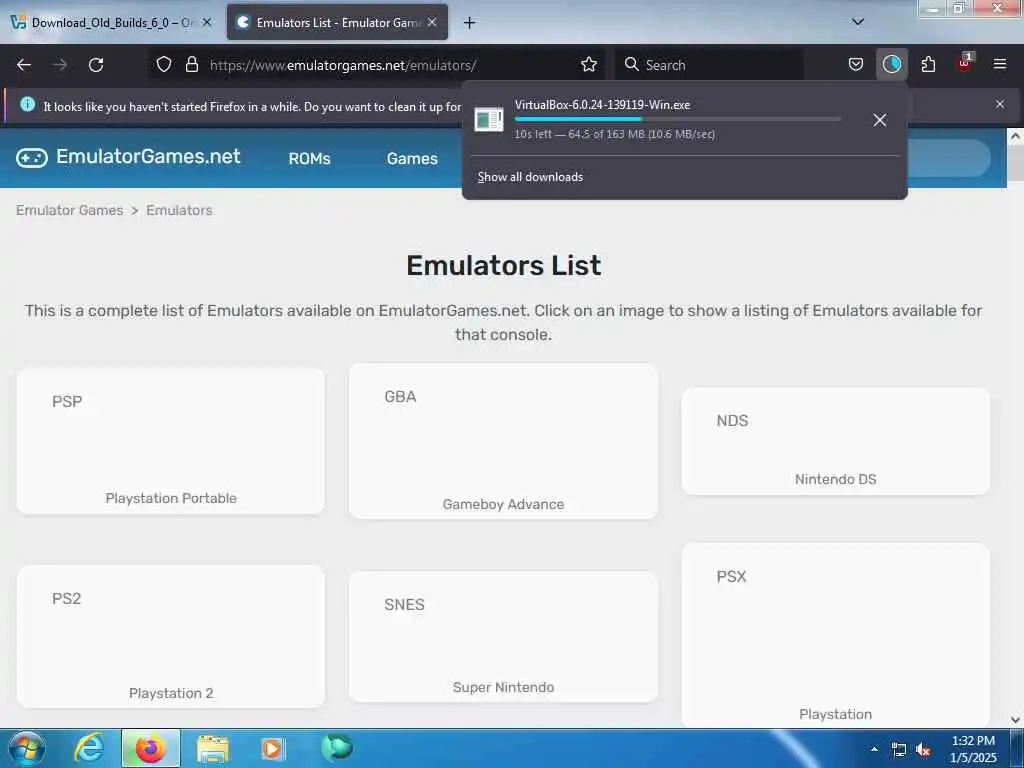Screen dimensions: 1024x768
Task: Expand the list all tabs chevron
Action: coord(857,22)
